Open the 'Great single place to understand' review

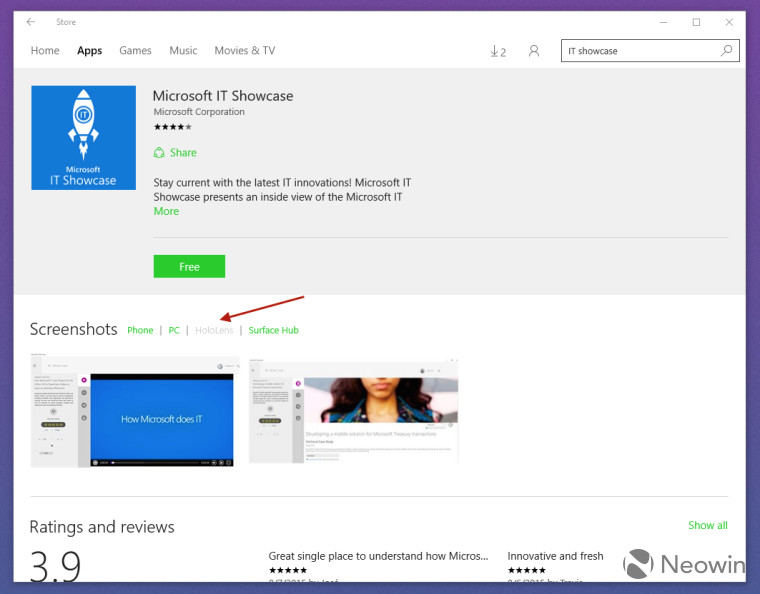point(378,556)
